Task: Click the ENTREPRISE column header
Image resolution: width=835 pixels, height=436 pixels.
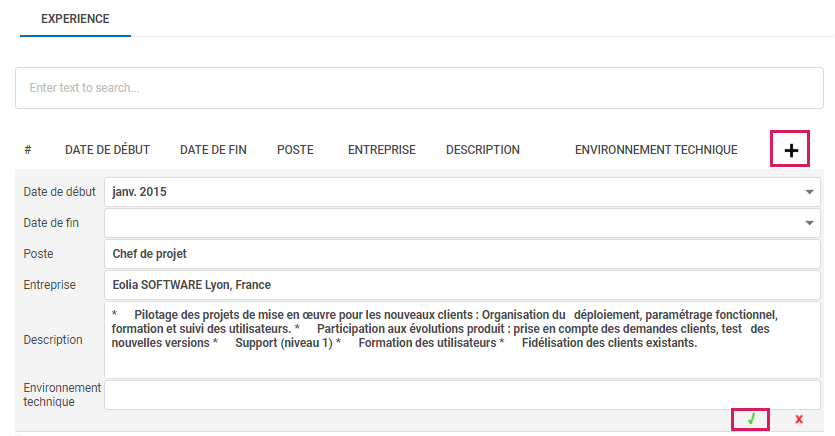Action: [x=381, y=150]
